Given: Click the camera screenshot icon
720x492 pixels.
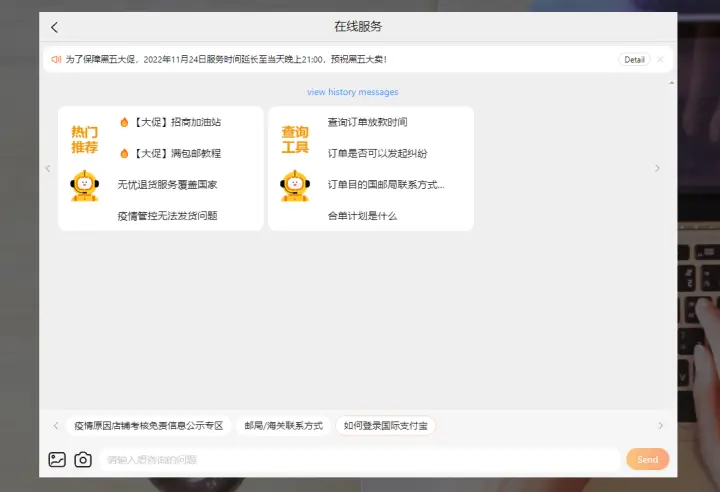Looking at the screenshot, I should (83, 460).
